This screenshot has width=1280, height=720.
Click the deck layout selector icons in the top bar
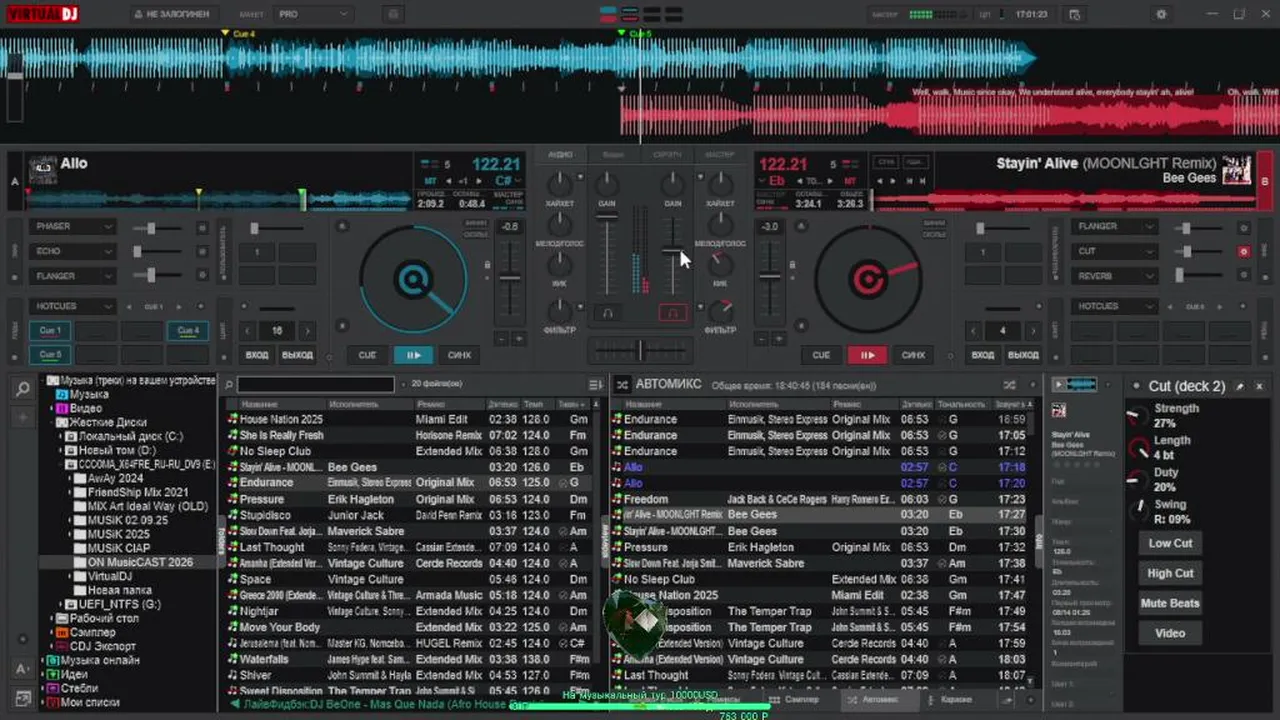pyautogui.click(x=643, y=14)
